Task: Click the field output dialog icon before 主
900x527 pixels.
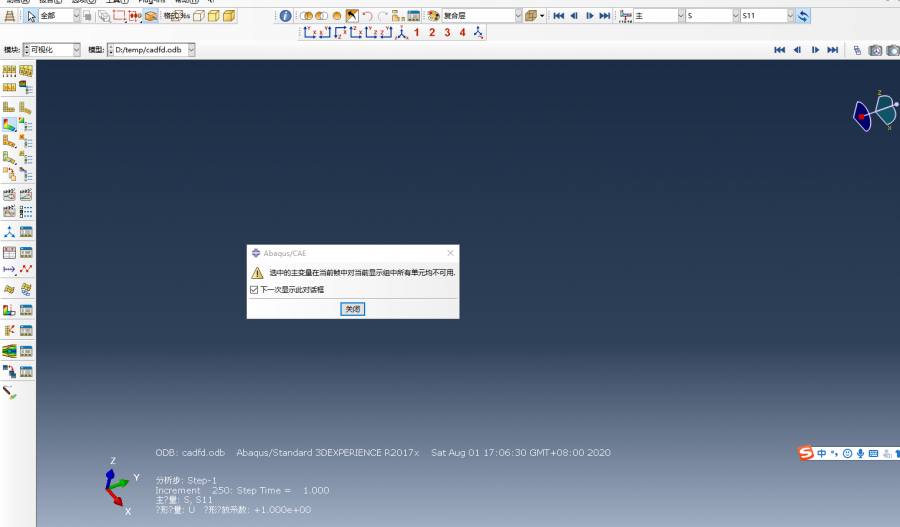Action: tap(626, 16)
